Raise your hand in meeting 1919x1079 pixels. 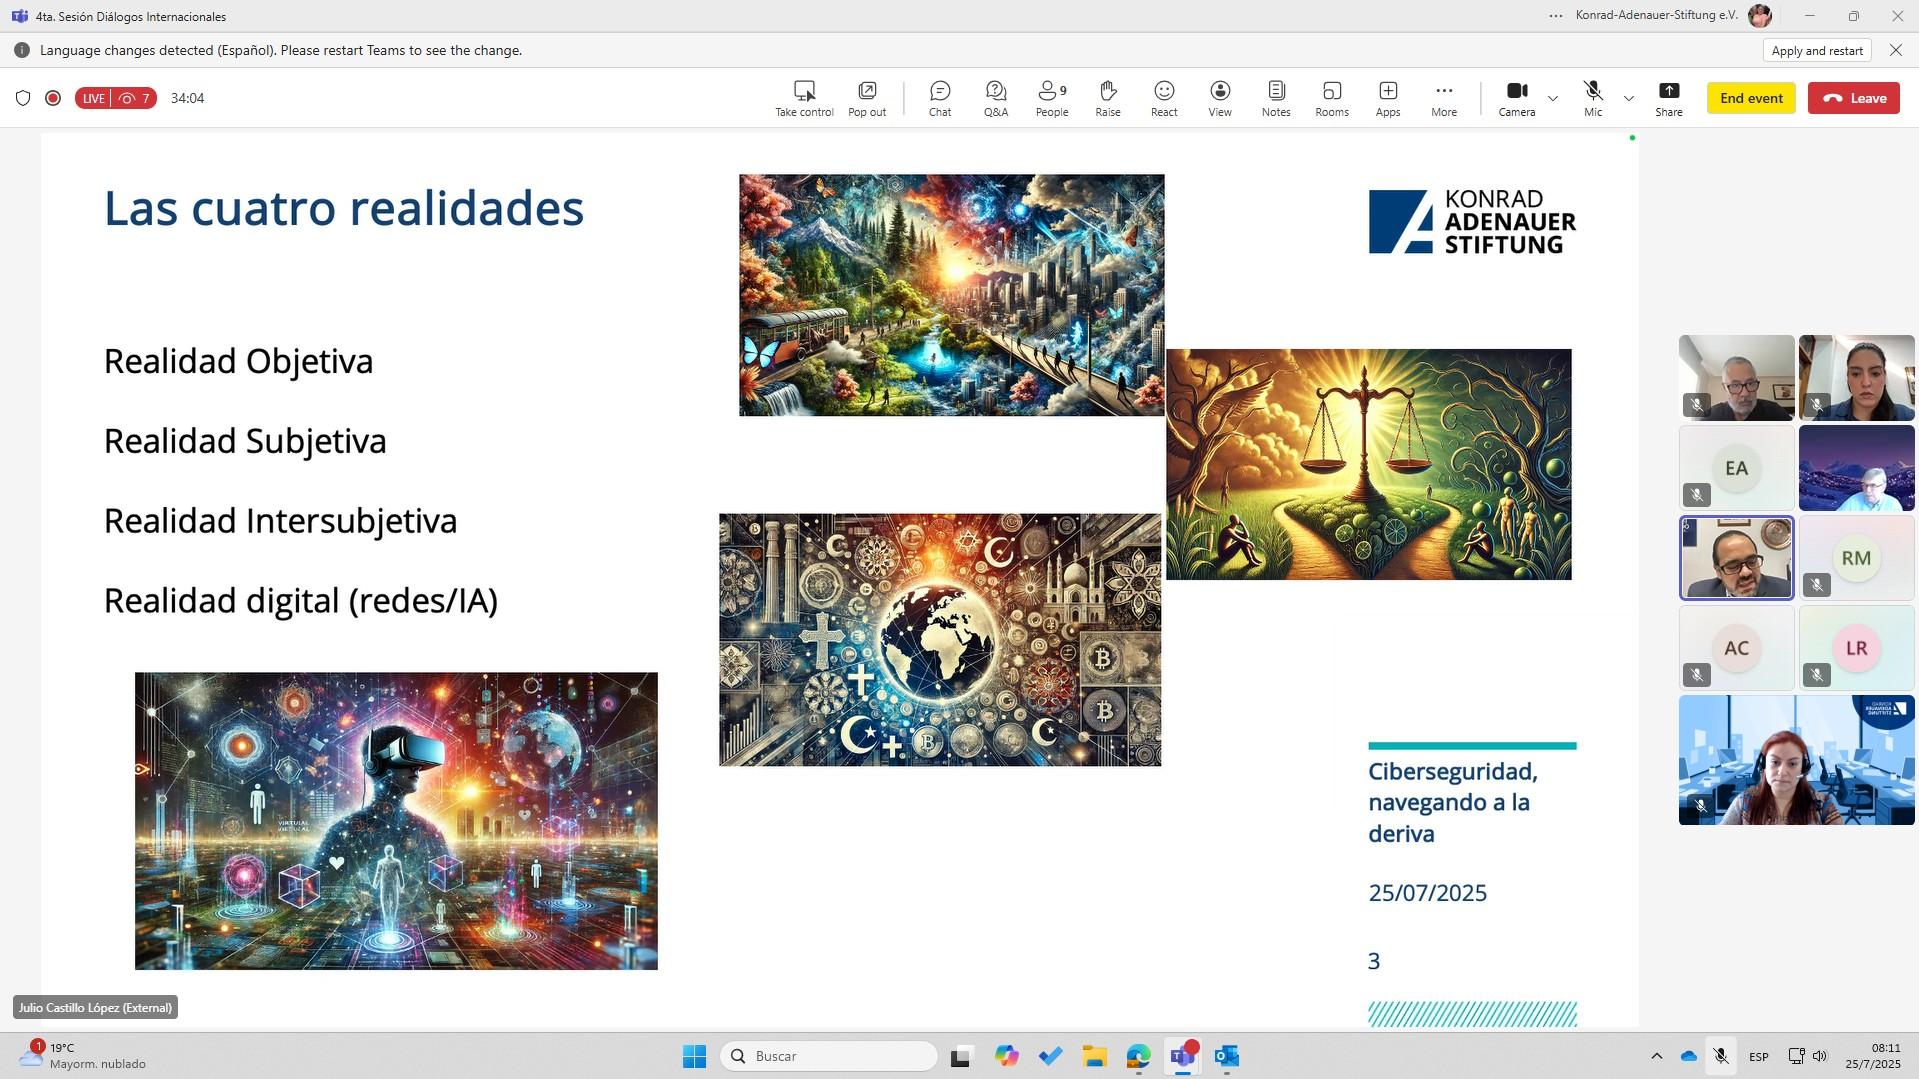pos(1107,98)
